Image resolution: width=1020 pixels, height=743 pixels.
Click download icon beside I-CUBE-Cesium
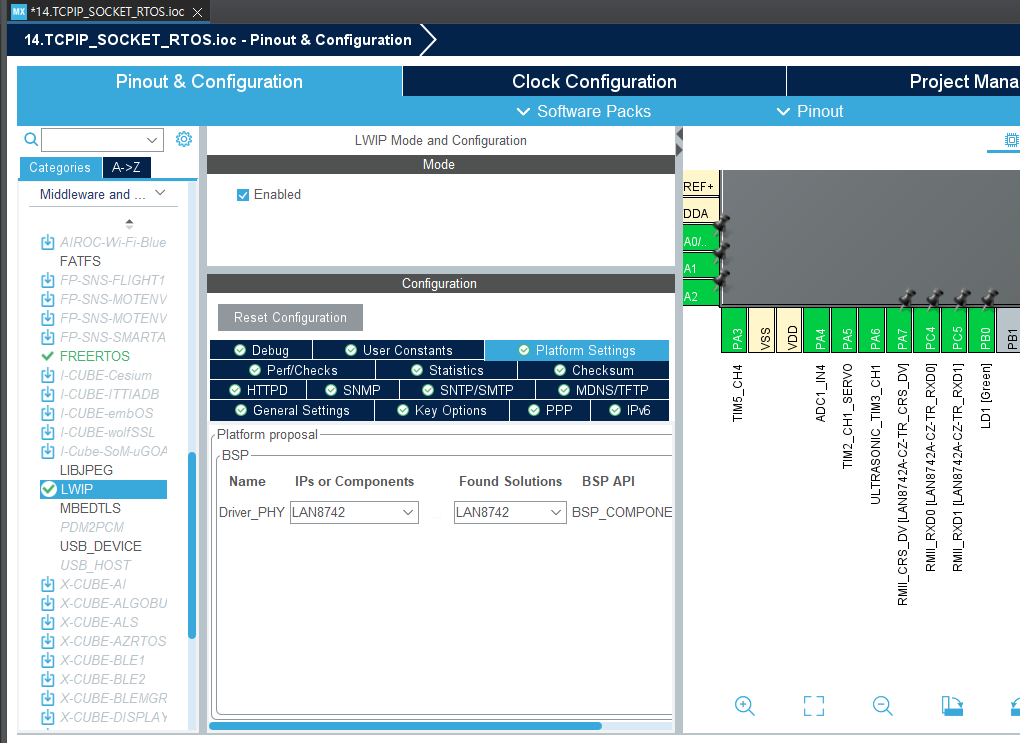(47, 375)
